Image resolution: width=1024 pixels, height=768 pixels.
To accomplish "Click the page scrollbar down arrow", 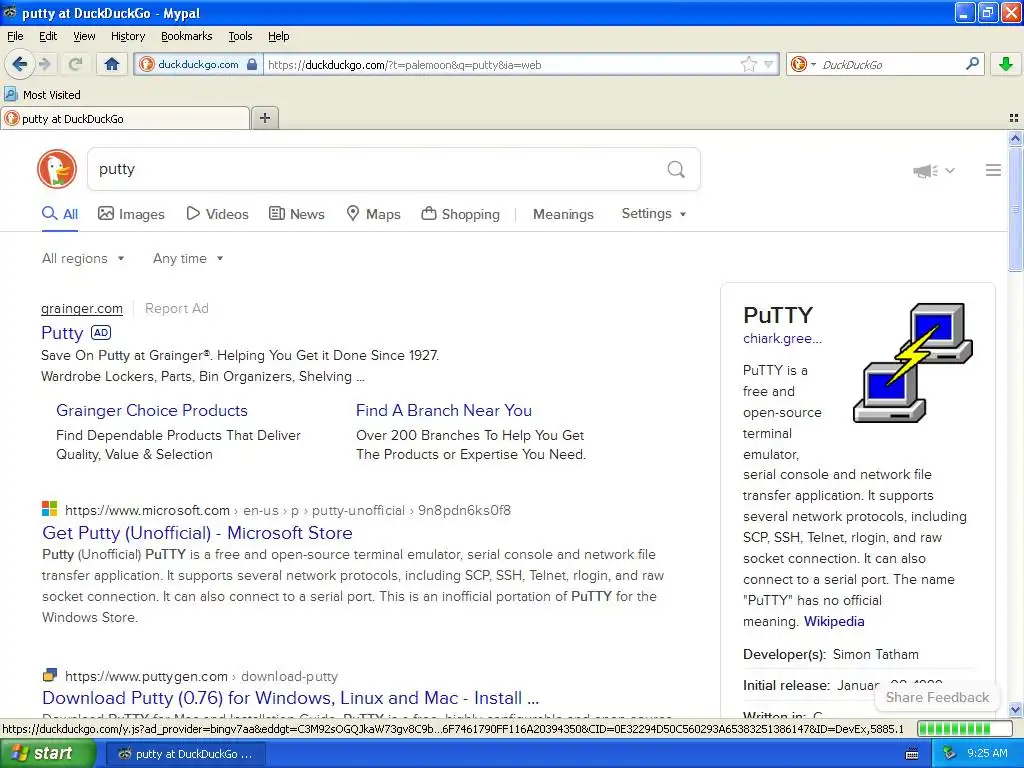I will coord(1015,709).
